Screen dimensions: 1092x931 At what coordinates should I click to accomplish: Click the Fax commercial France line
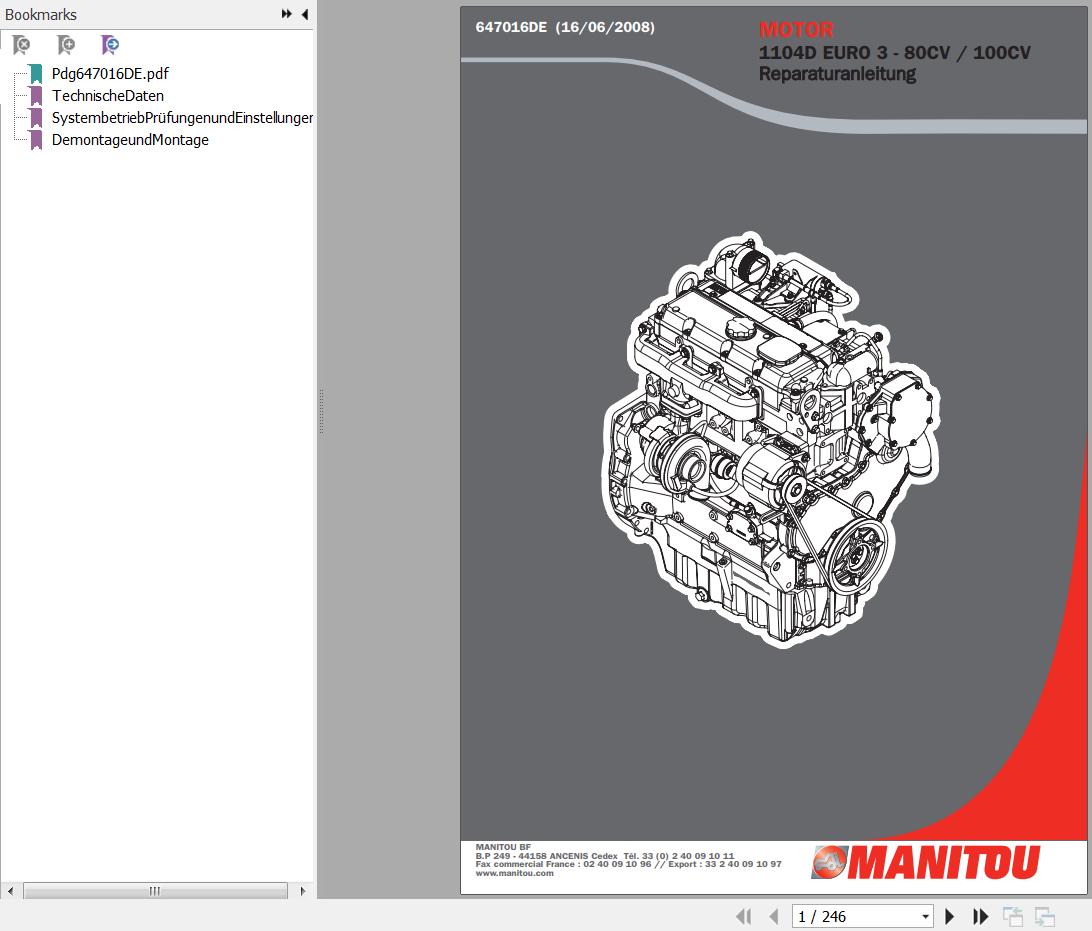(629, 864)
